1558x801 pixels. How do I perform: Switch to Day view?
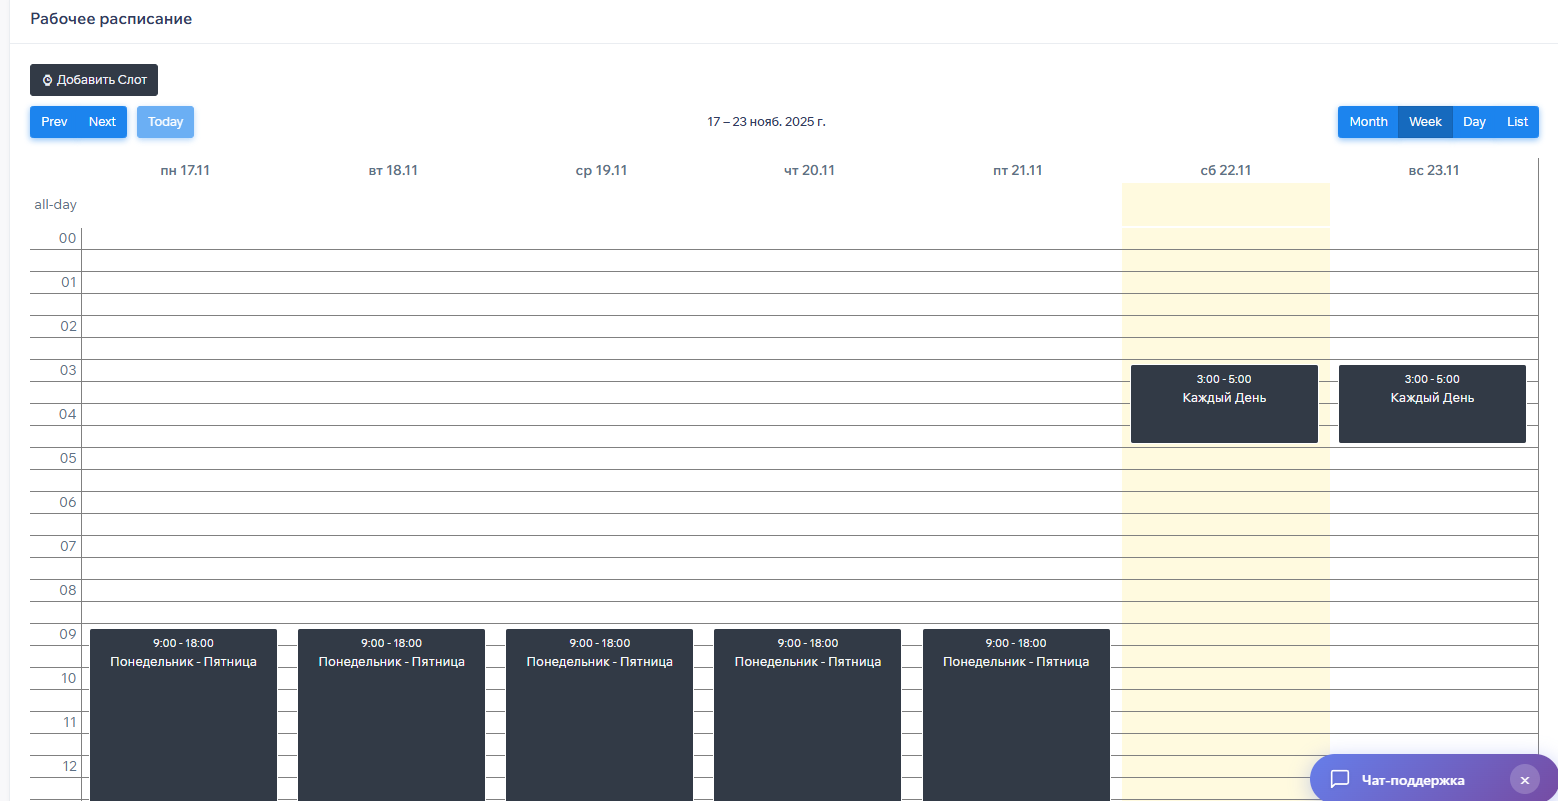click(1474, 122)
